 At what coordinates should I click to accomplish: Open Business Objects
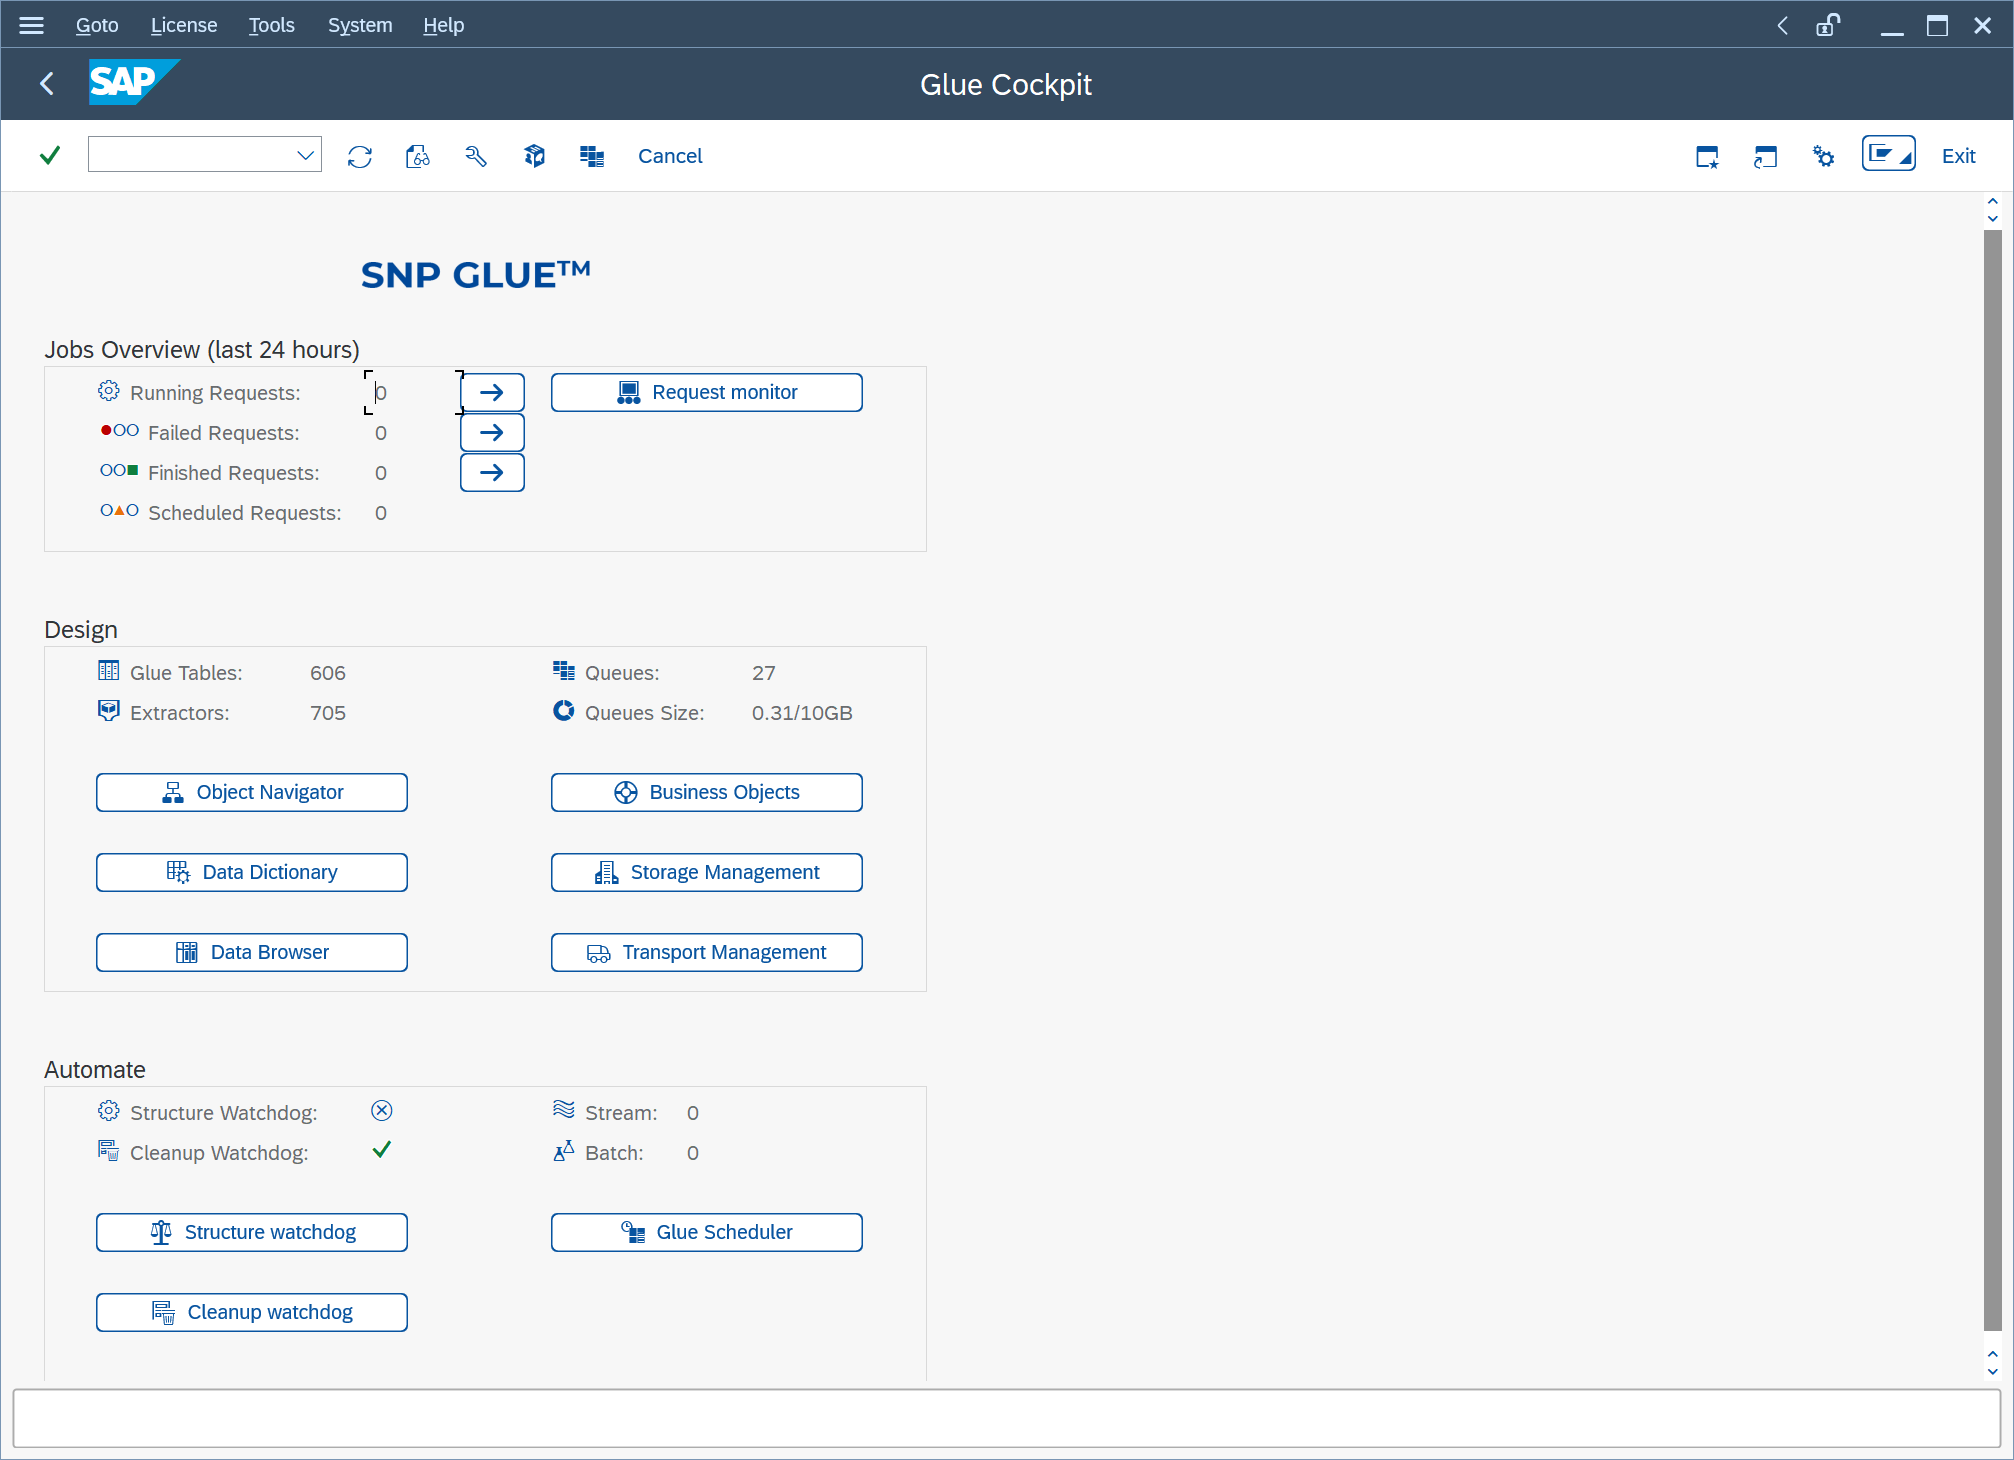pos(707,792)
